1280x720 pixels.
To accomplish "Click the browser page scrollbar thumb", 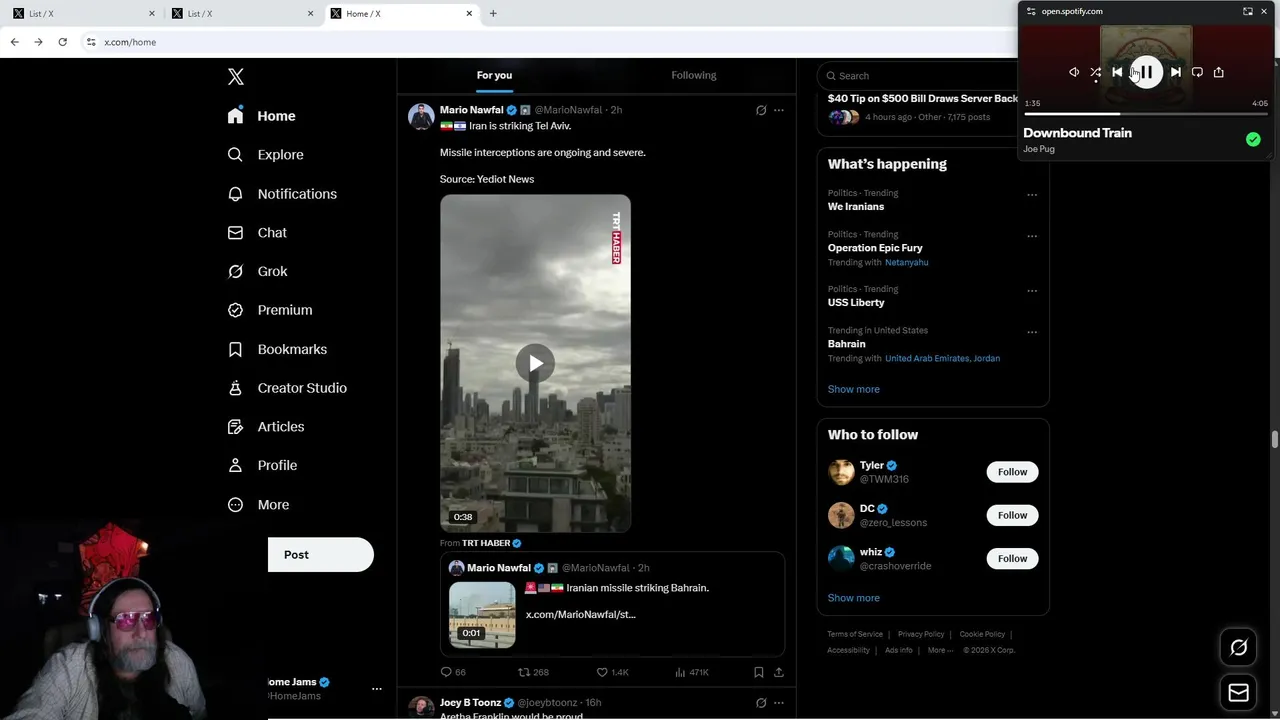I will pos(1275,440).
